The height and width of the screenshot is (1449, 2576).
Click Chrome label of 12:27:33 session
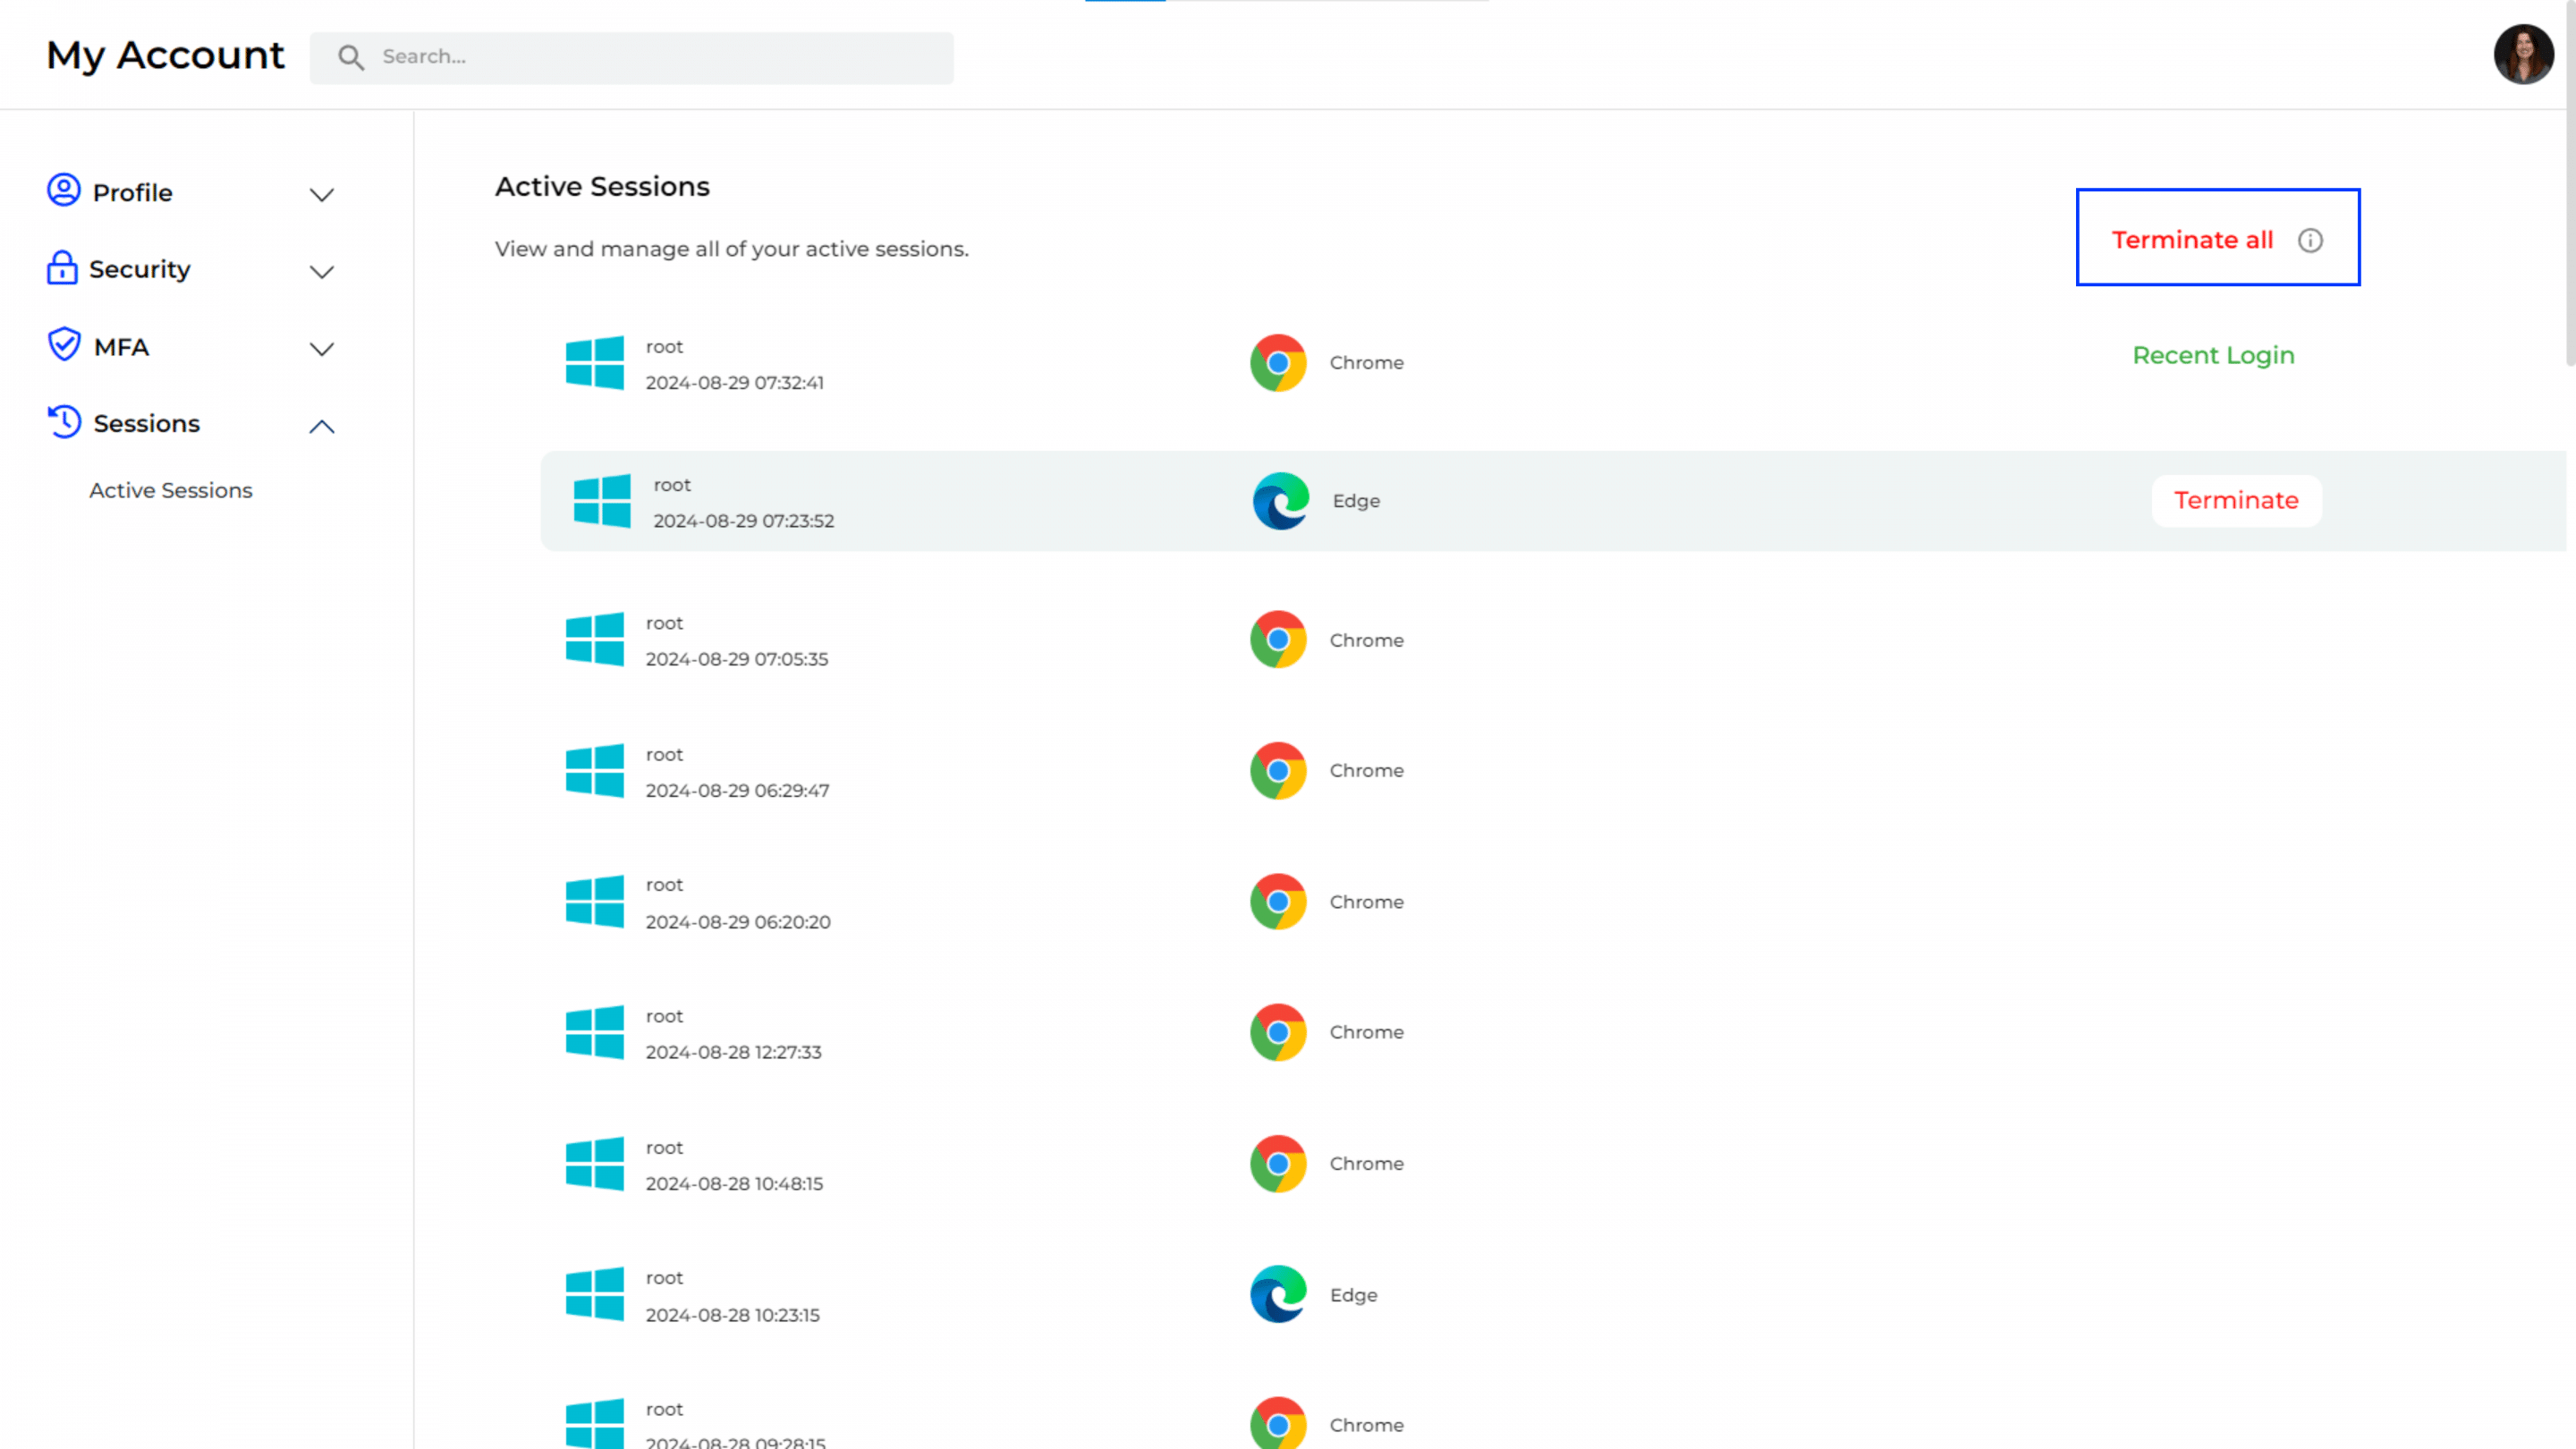tap(1366, 1032)
